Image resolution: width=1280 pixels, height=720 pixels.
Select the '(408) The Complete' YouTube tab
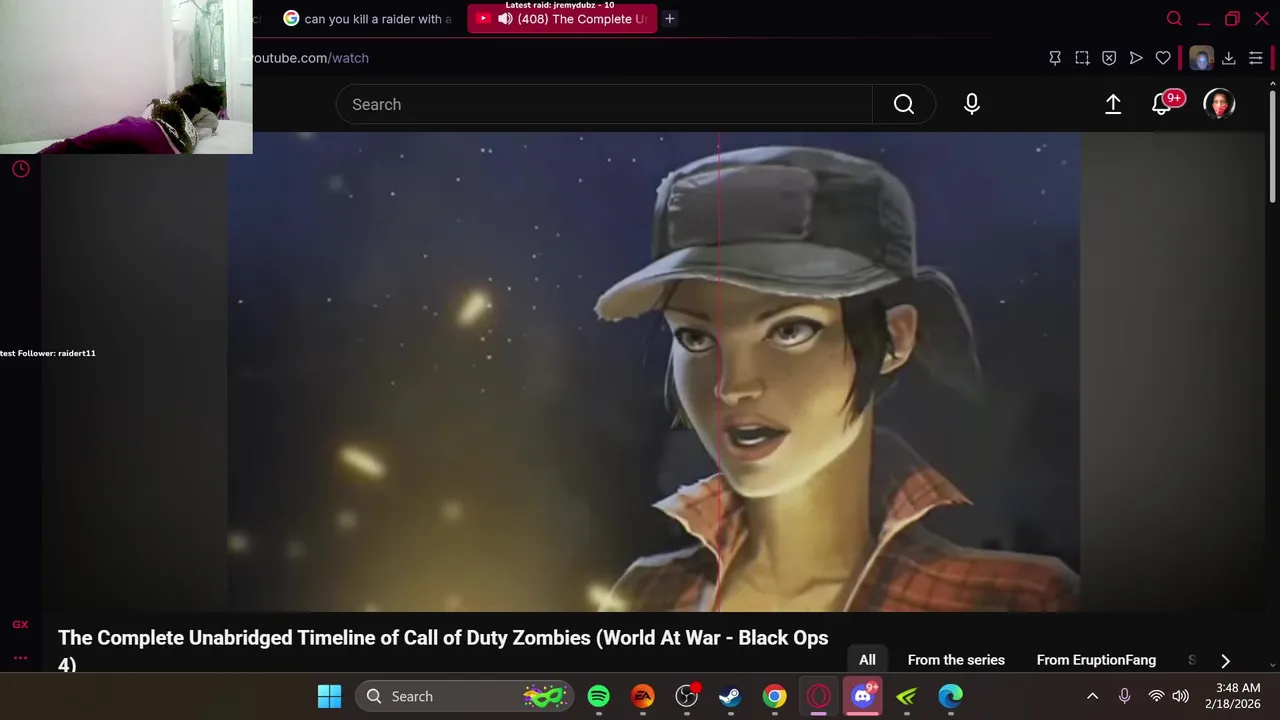(x=562, y=18)
